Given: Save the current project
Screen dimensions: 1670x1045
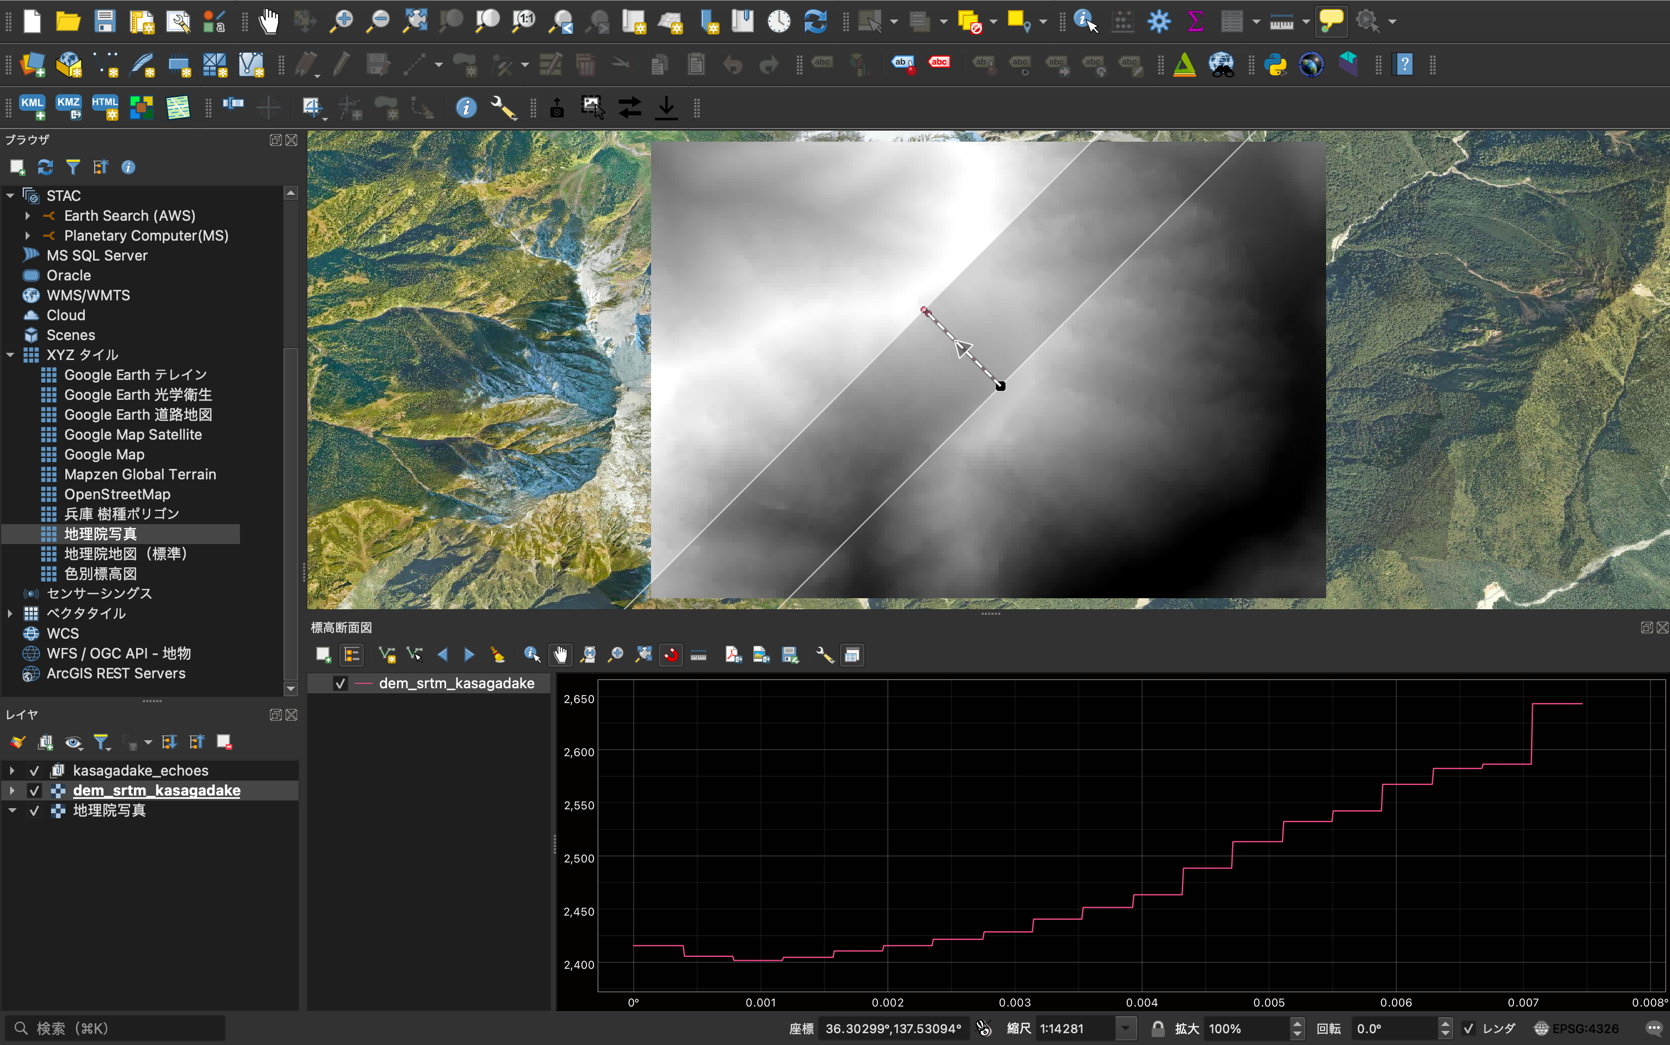Looking at the screenshot, I should 104,21.
